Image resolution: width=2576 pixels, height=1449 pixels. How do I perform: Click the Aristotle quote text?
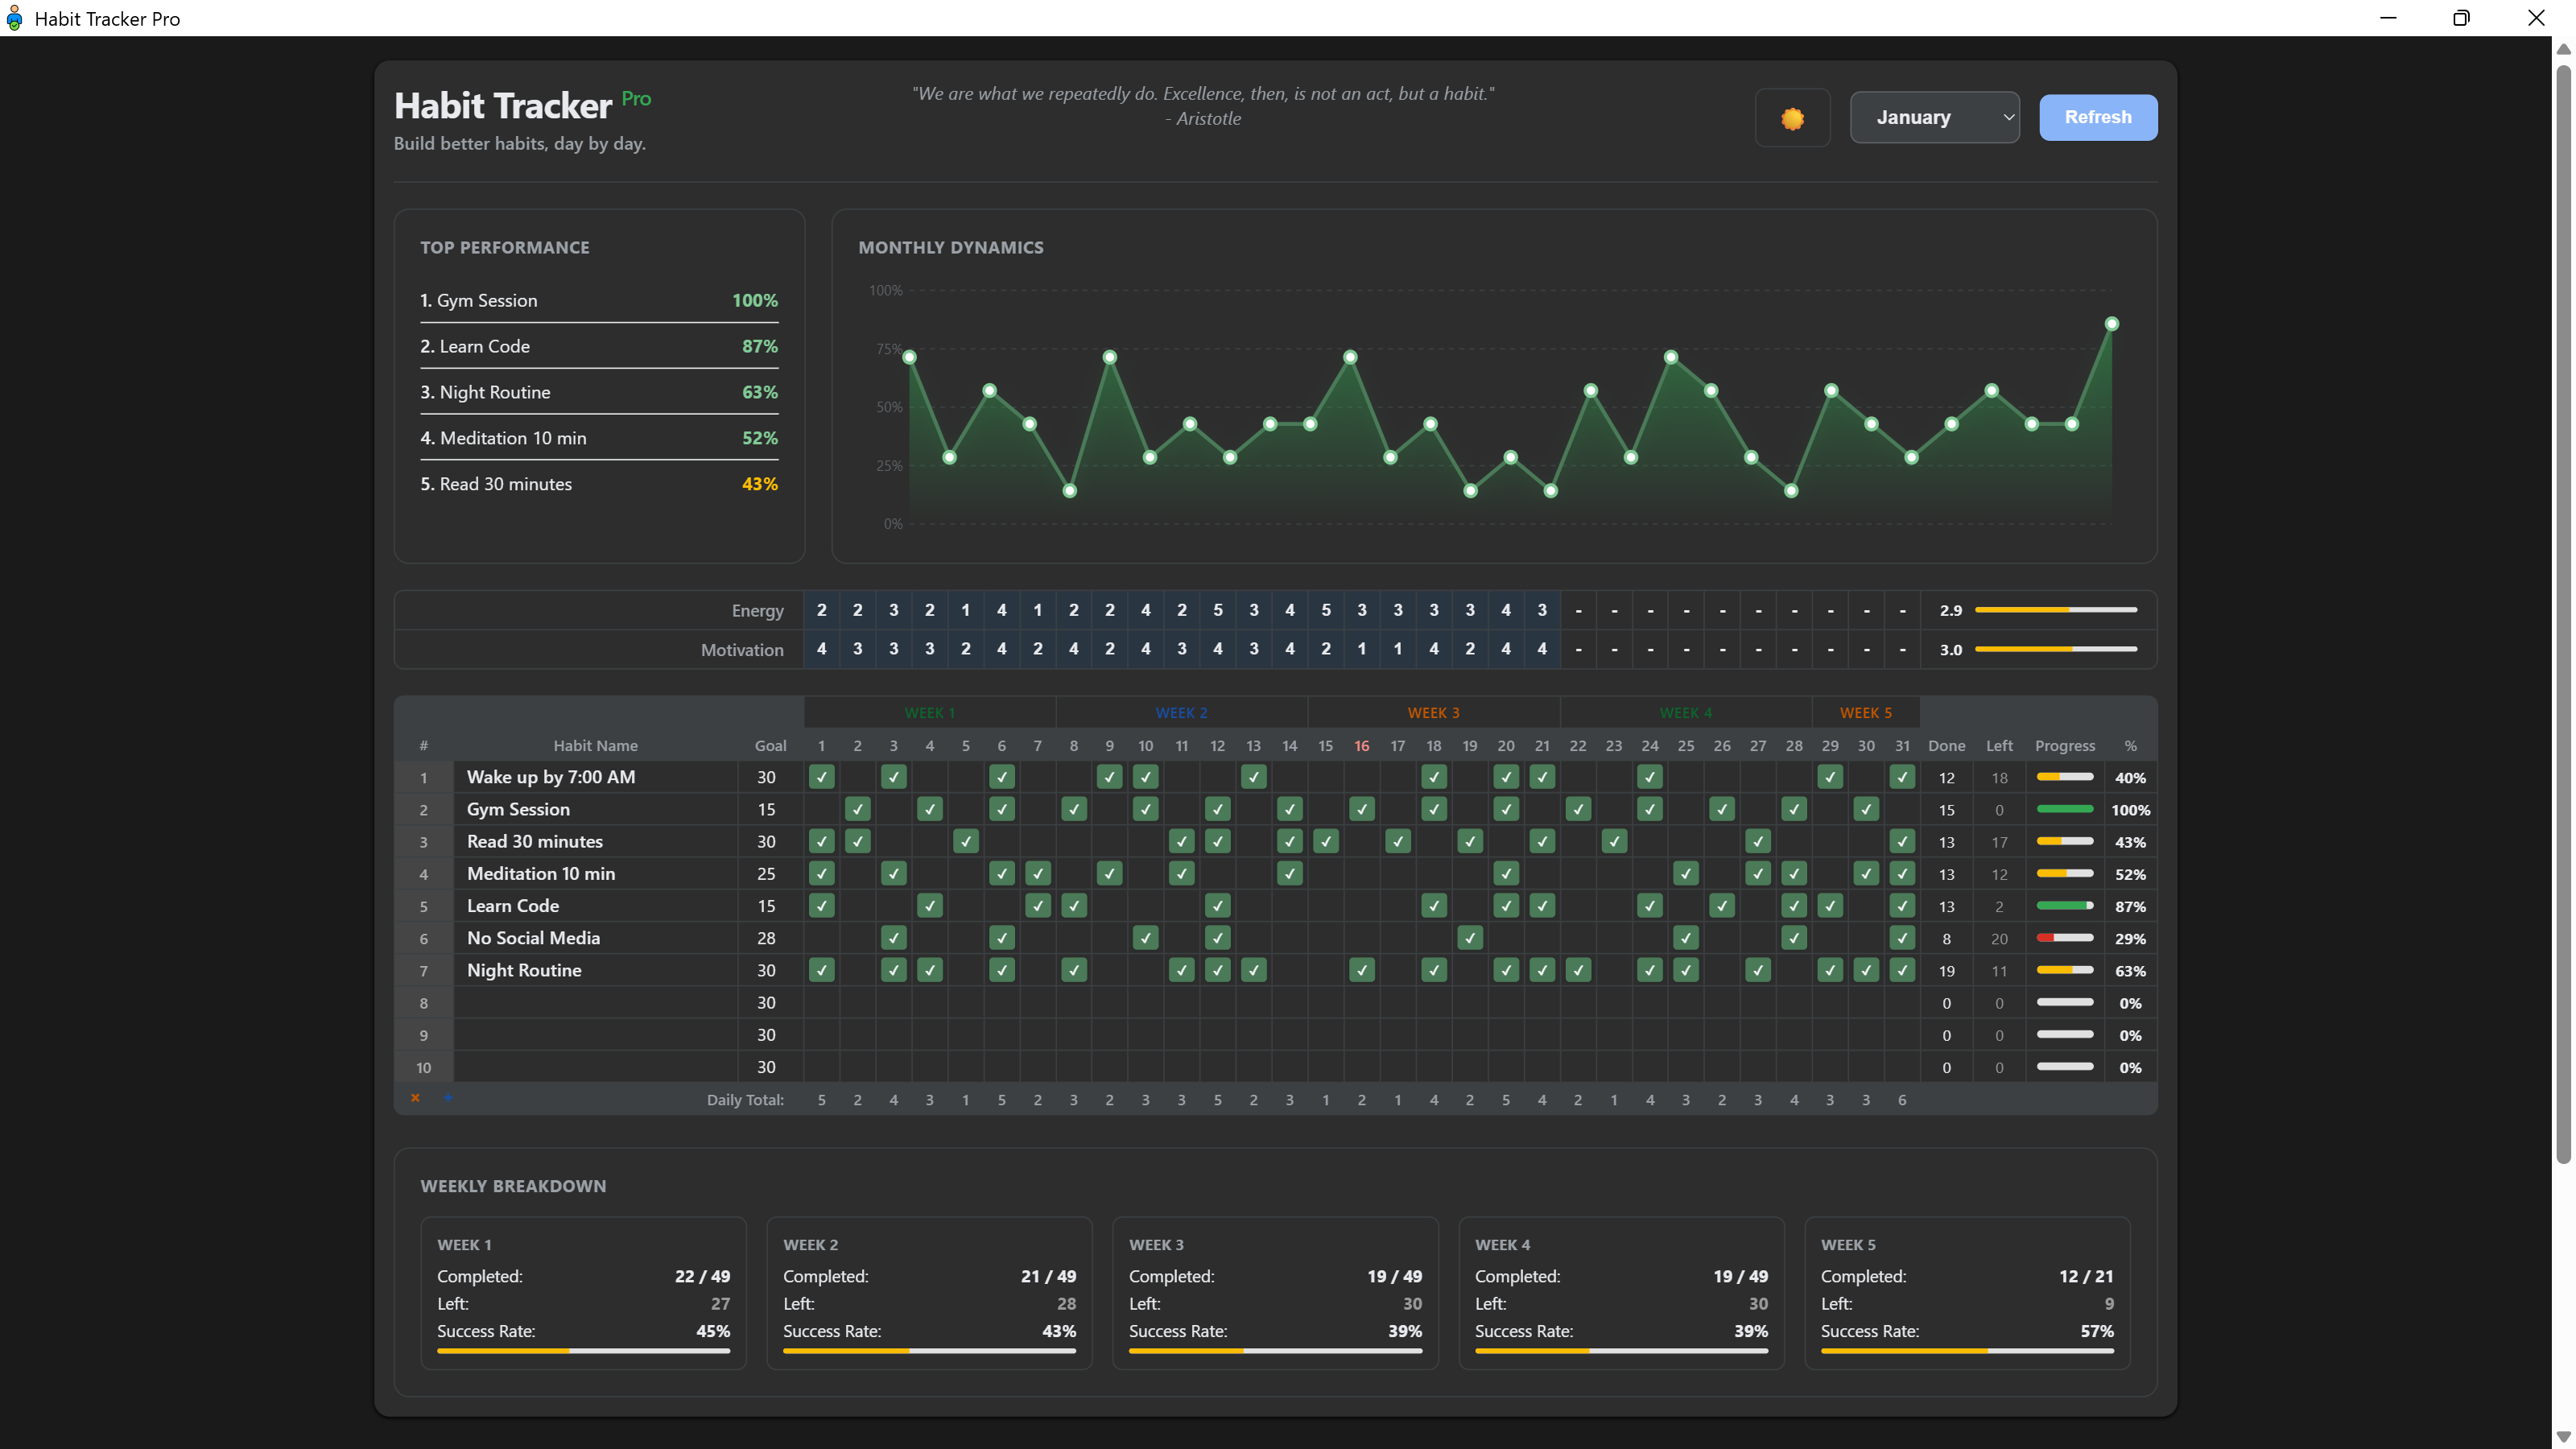click(1203, 106)
